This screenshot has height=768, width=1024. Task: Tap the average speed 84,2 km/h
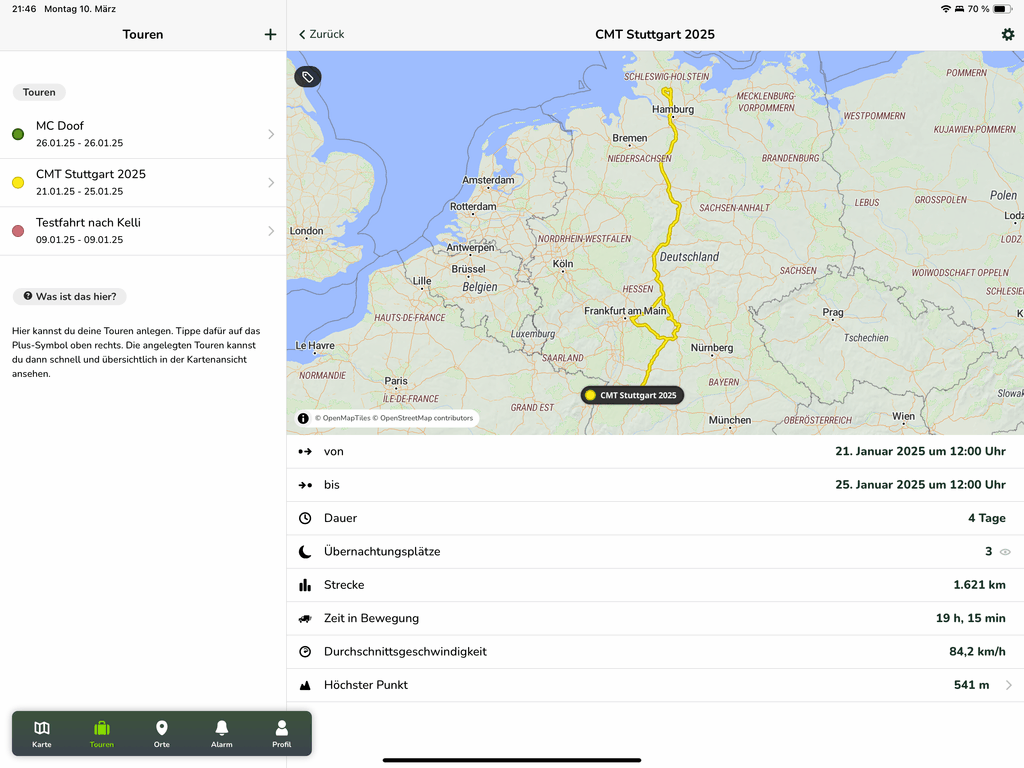977,651
